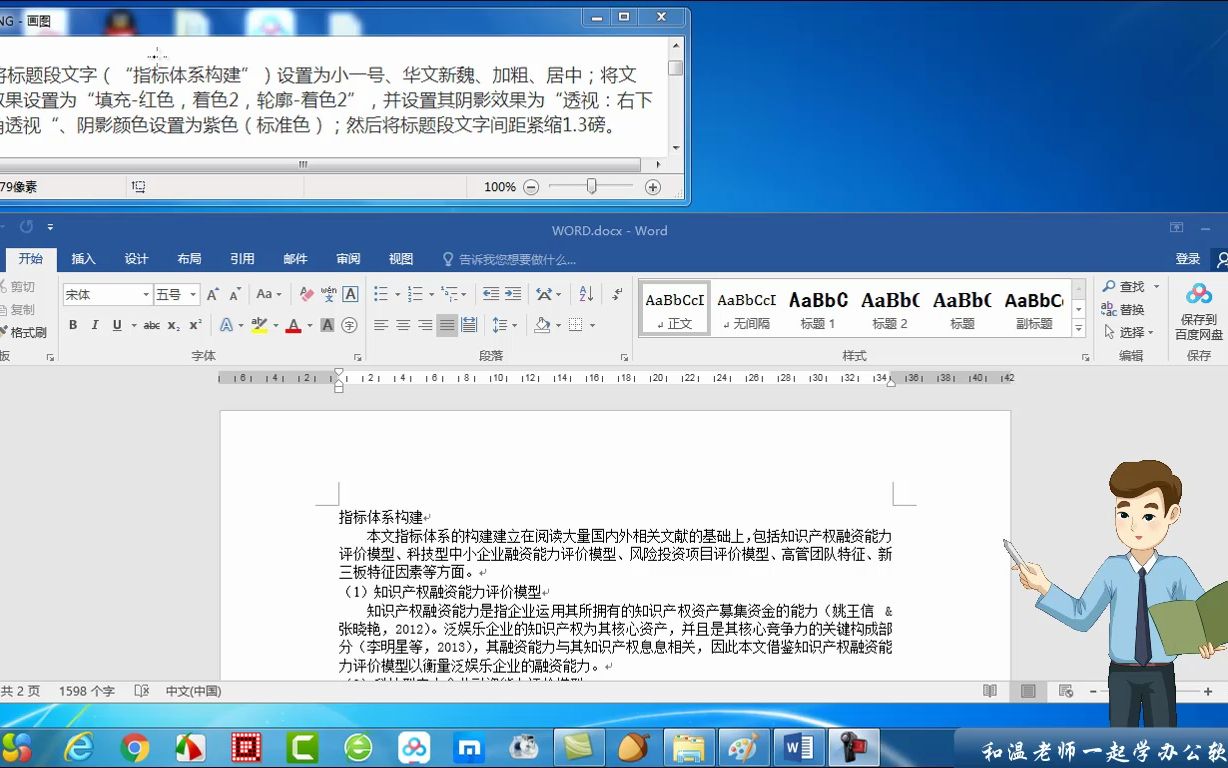Open the font color swatch
This screenshot has height=768, width=1228.
click(294, 325)
